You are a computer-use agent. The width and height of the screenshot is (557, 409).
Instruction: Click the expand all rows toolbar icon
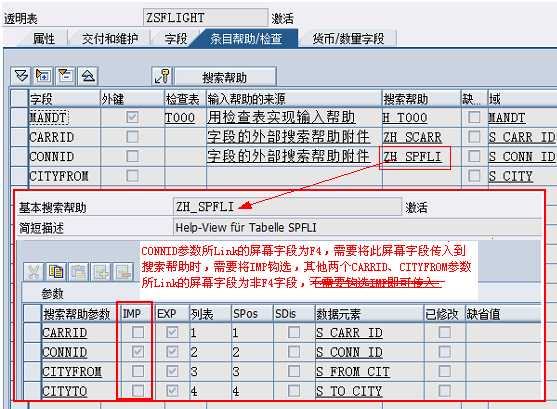tap(21, 76)
